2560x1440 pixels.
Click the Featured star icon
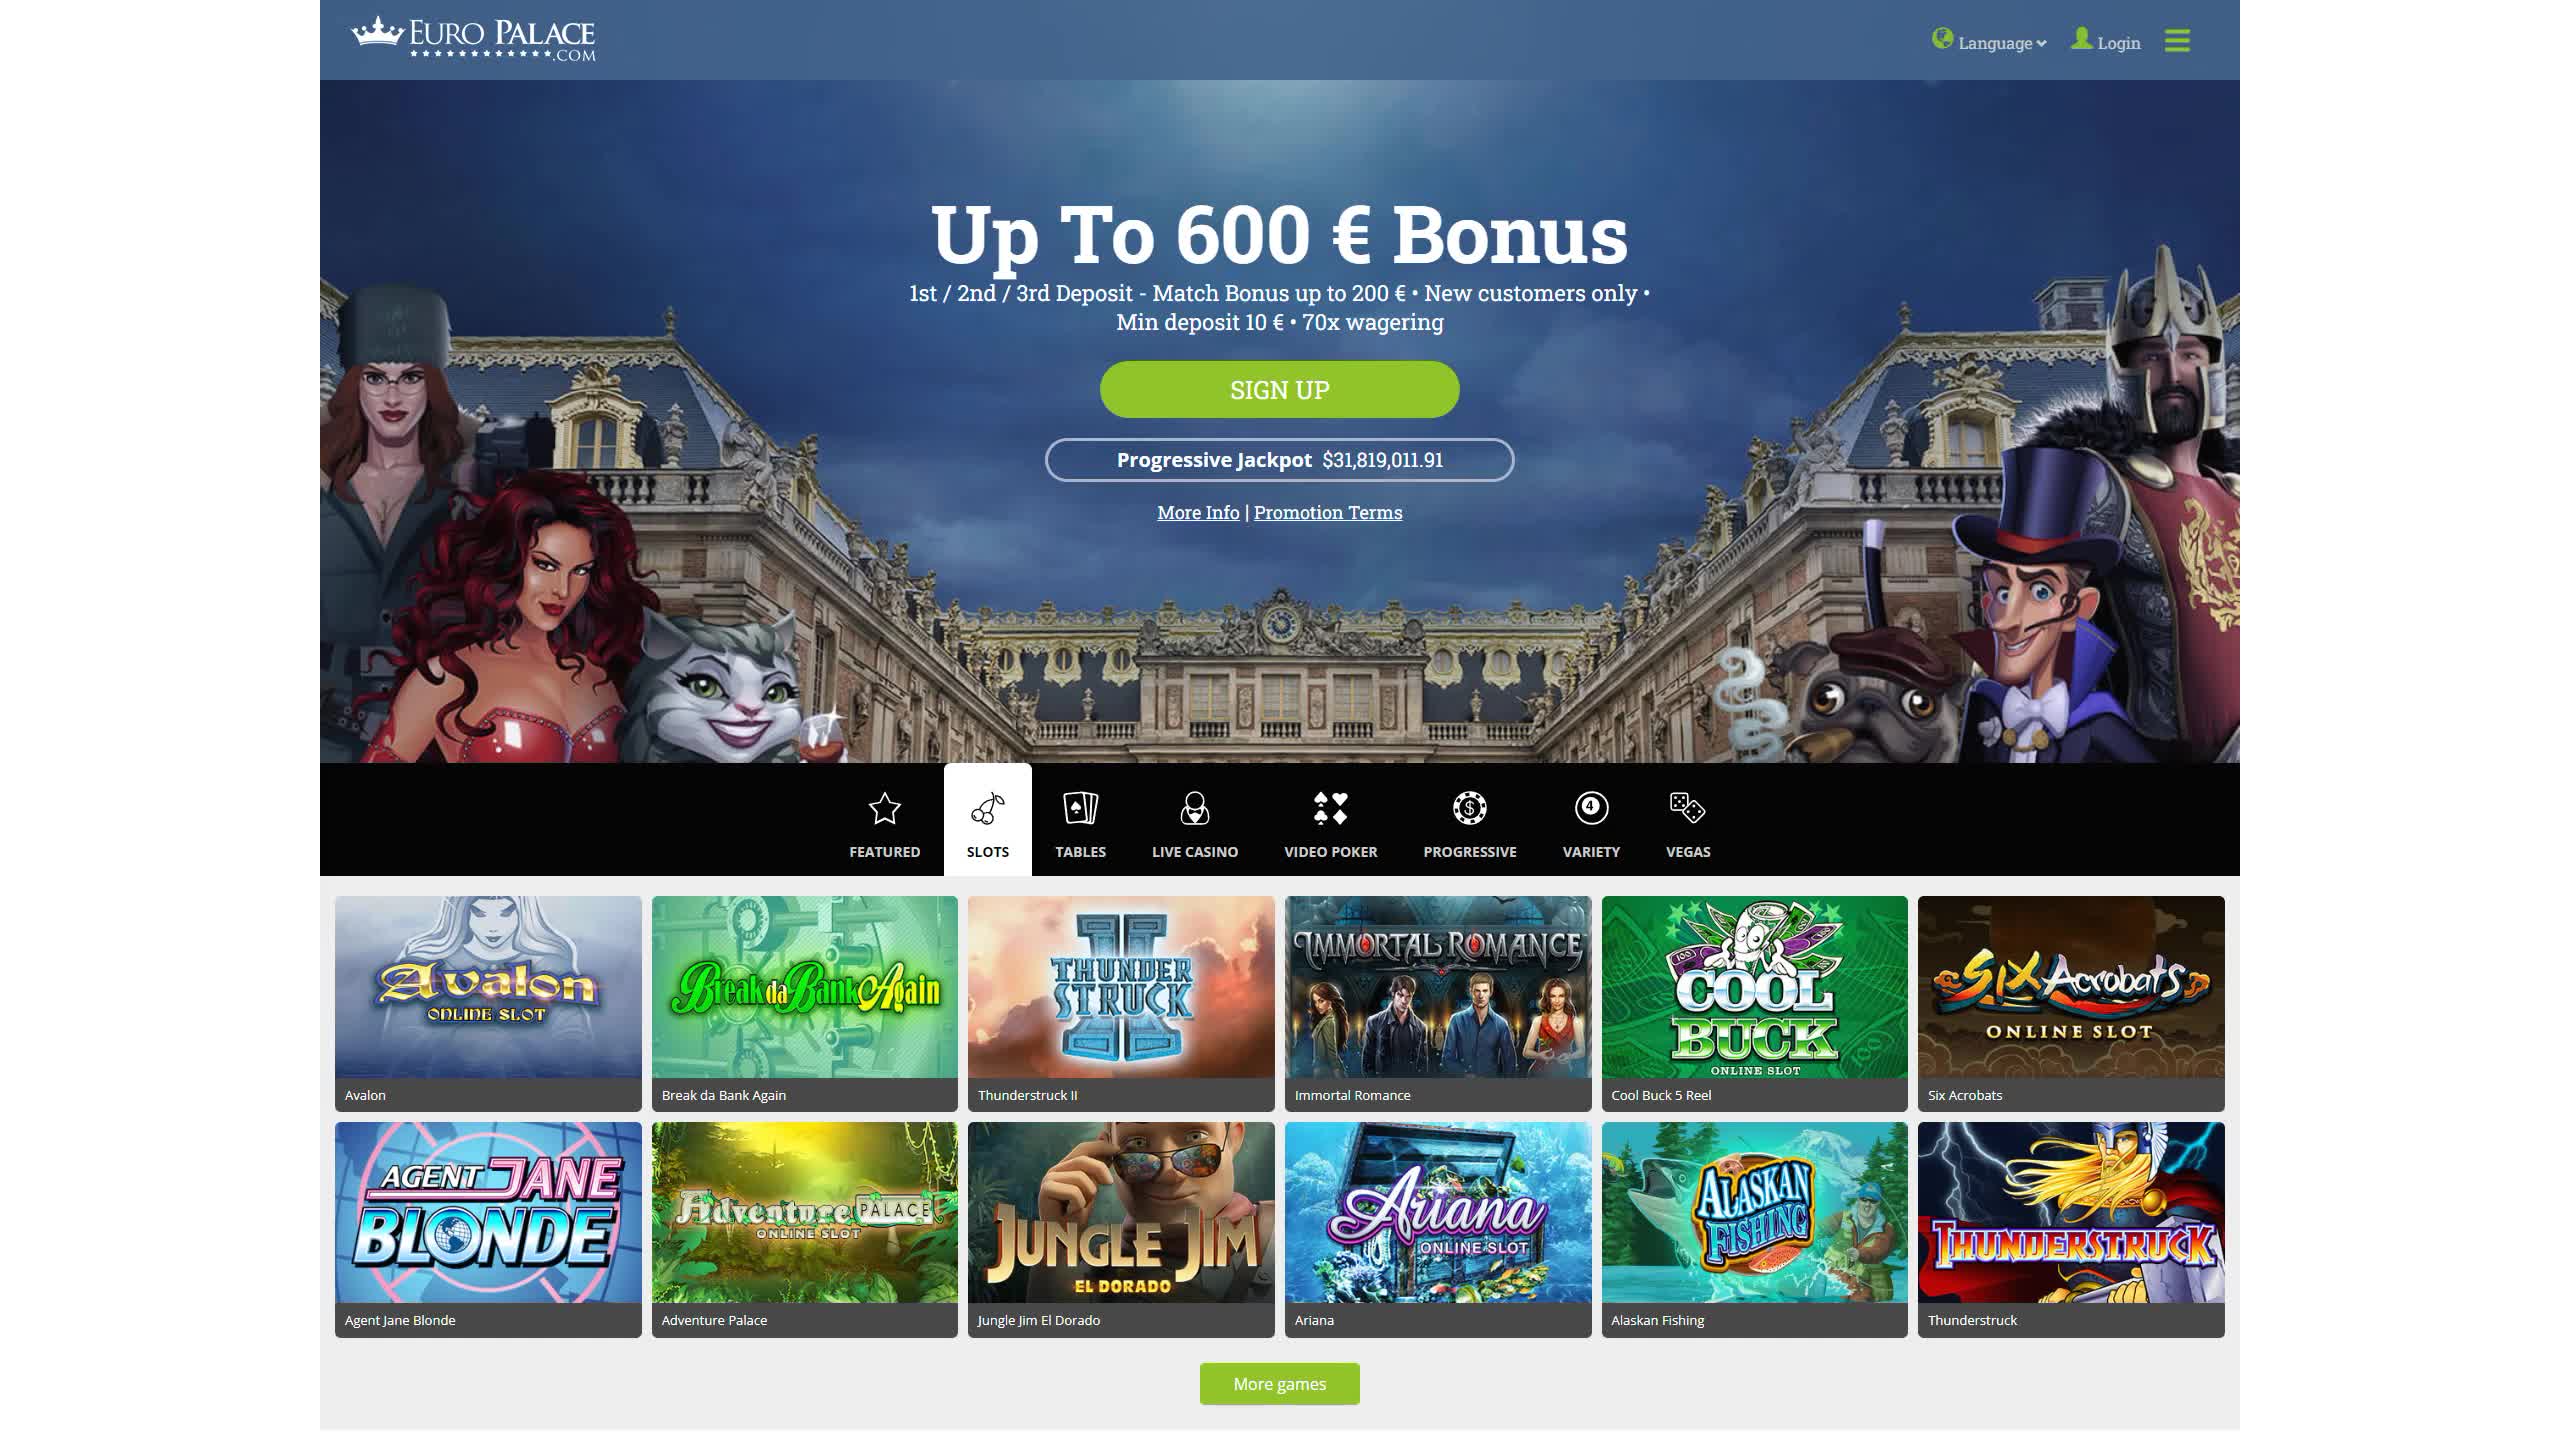(884, 808)
